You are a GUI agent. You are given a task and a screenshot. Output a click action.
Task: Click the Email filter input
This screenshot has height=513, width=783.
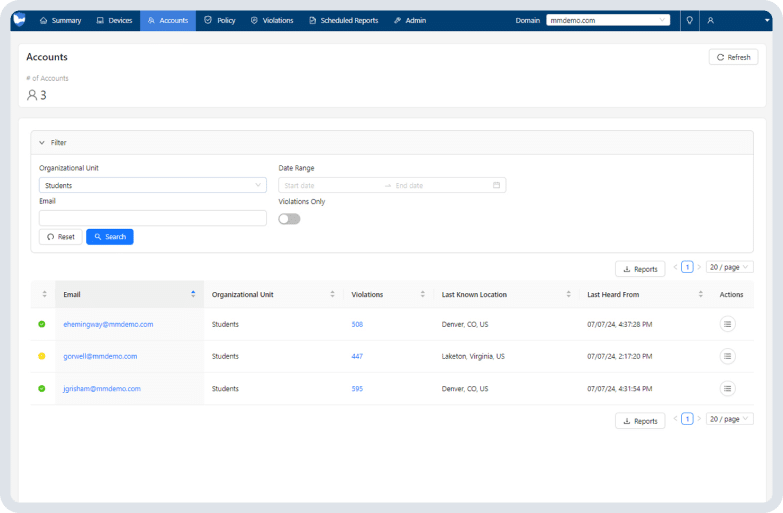[x=153, y=218]
